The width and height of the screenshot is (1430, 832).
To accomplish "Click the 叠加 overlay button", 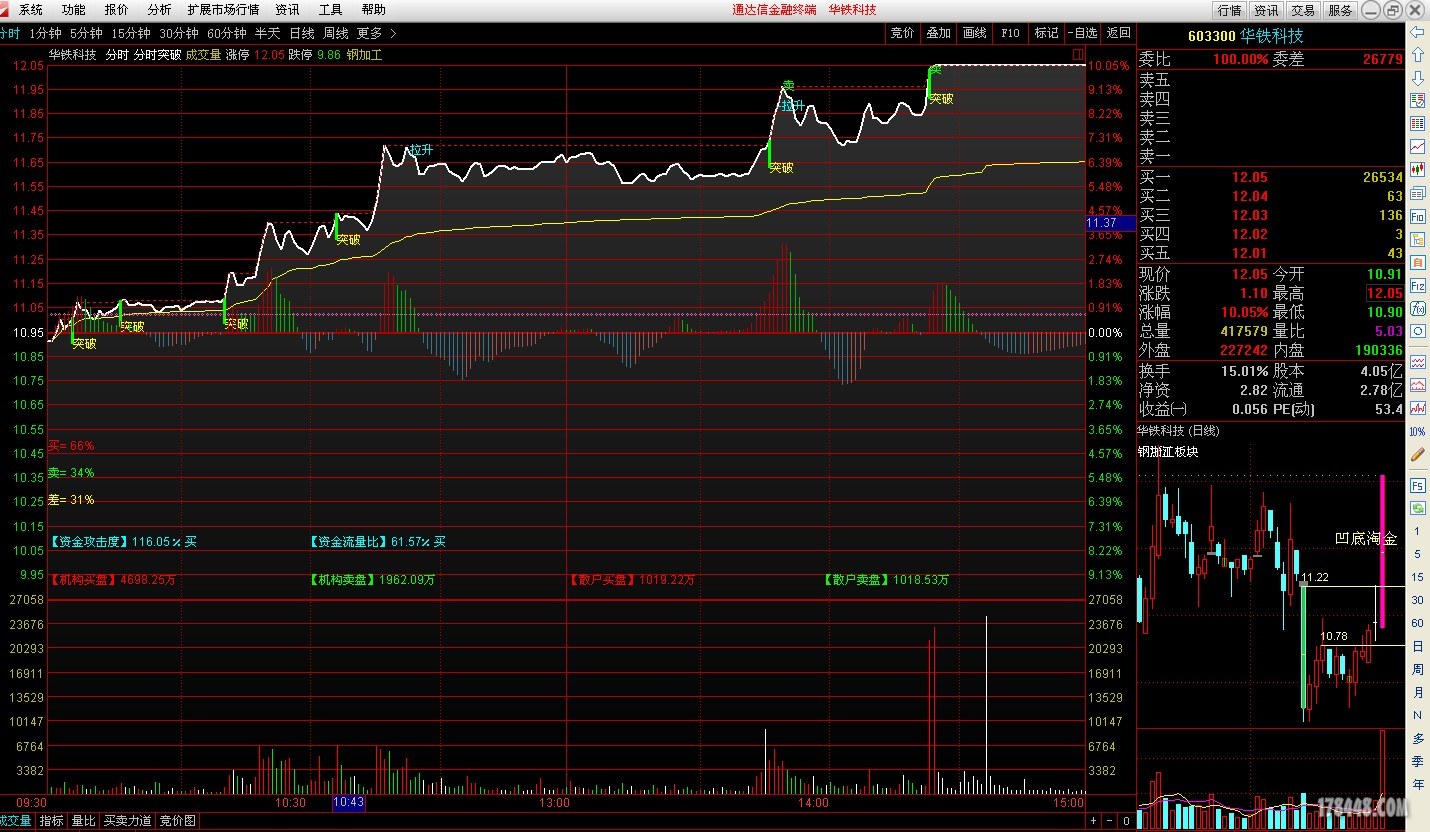I will pyautogui.click(x=938, y=33).
